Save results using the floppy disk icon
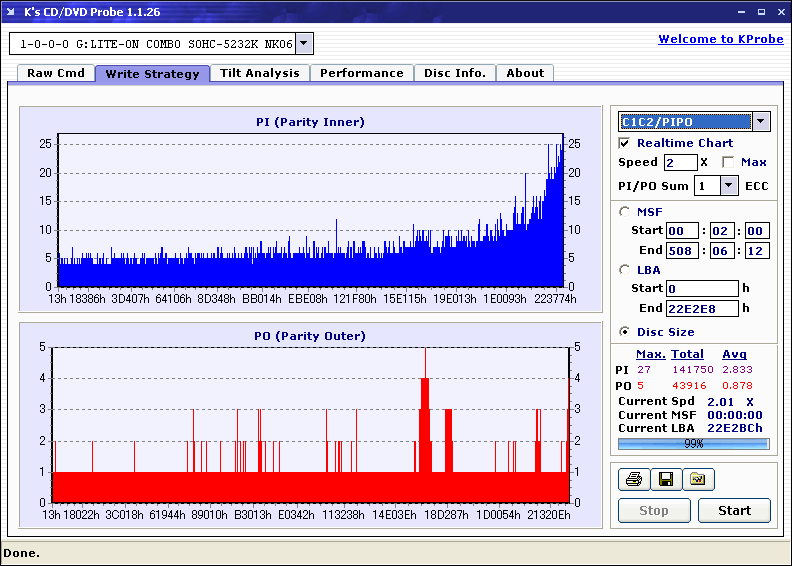 (x=665, y=480)
